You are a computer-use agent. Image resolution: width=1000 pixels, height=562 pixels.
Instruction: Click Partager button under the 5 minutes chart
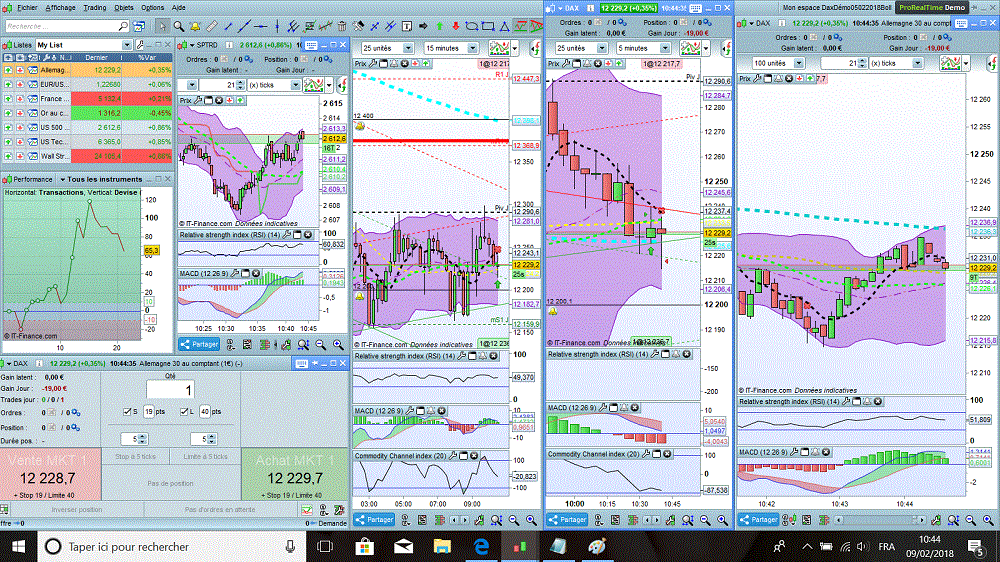(568, 520)
